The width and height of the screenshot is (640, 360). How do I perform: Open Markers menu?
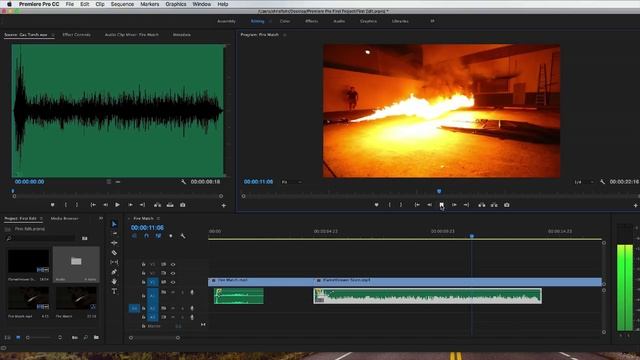pyautogui.click(x=150, y=4)
